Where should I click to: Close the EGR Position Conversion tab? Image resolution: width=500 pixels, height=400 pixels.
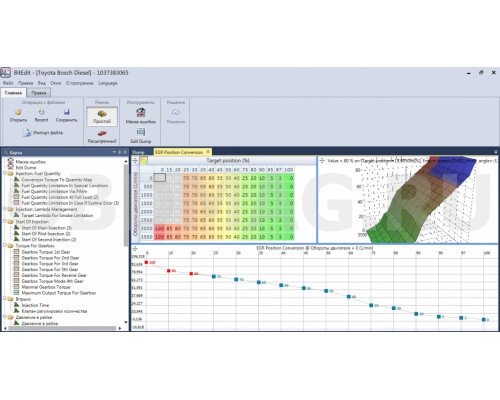tap(208, 152)
